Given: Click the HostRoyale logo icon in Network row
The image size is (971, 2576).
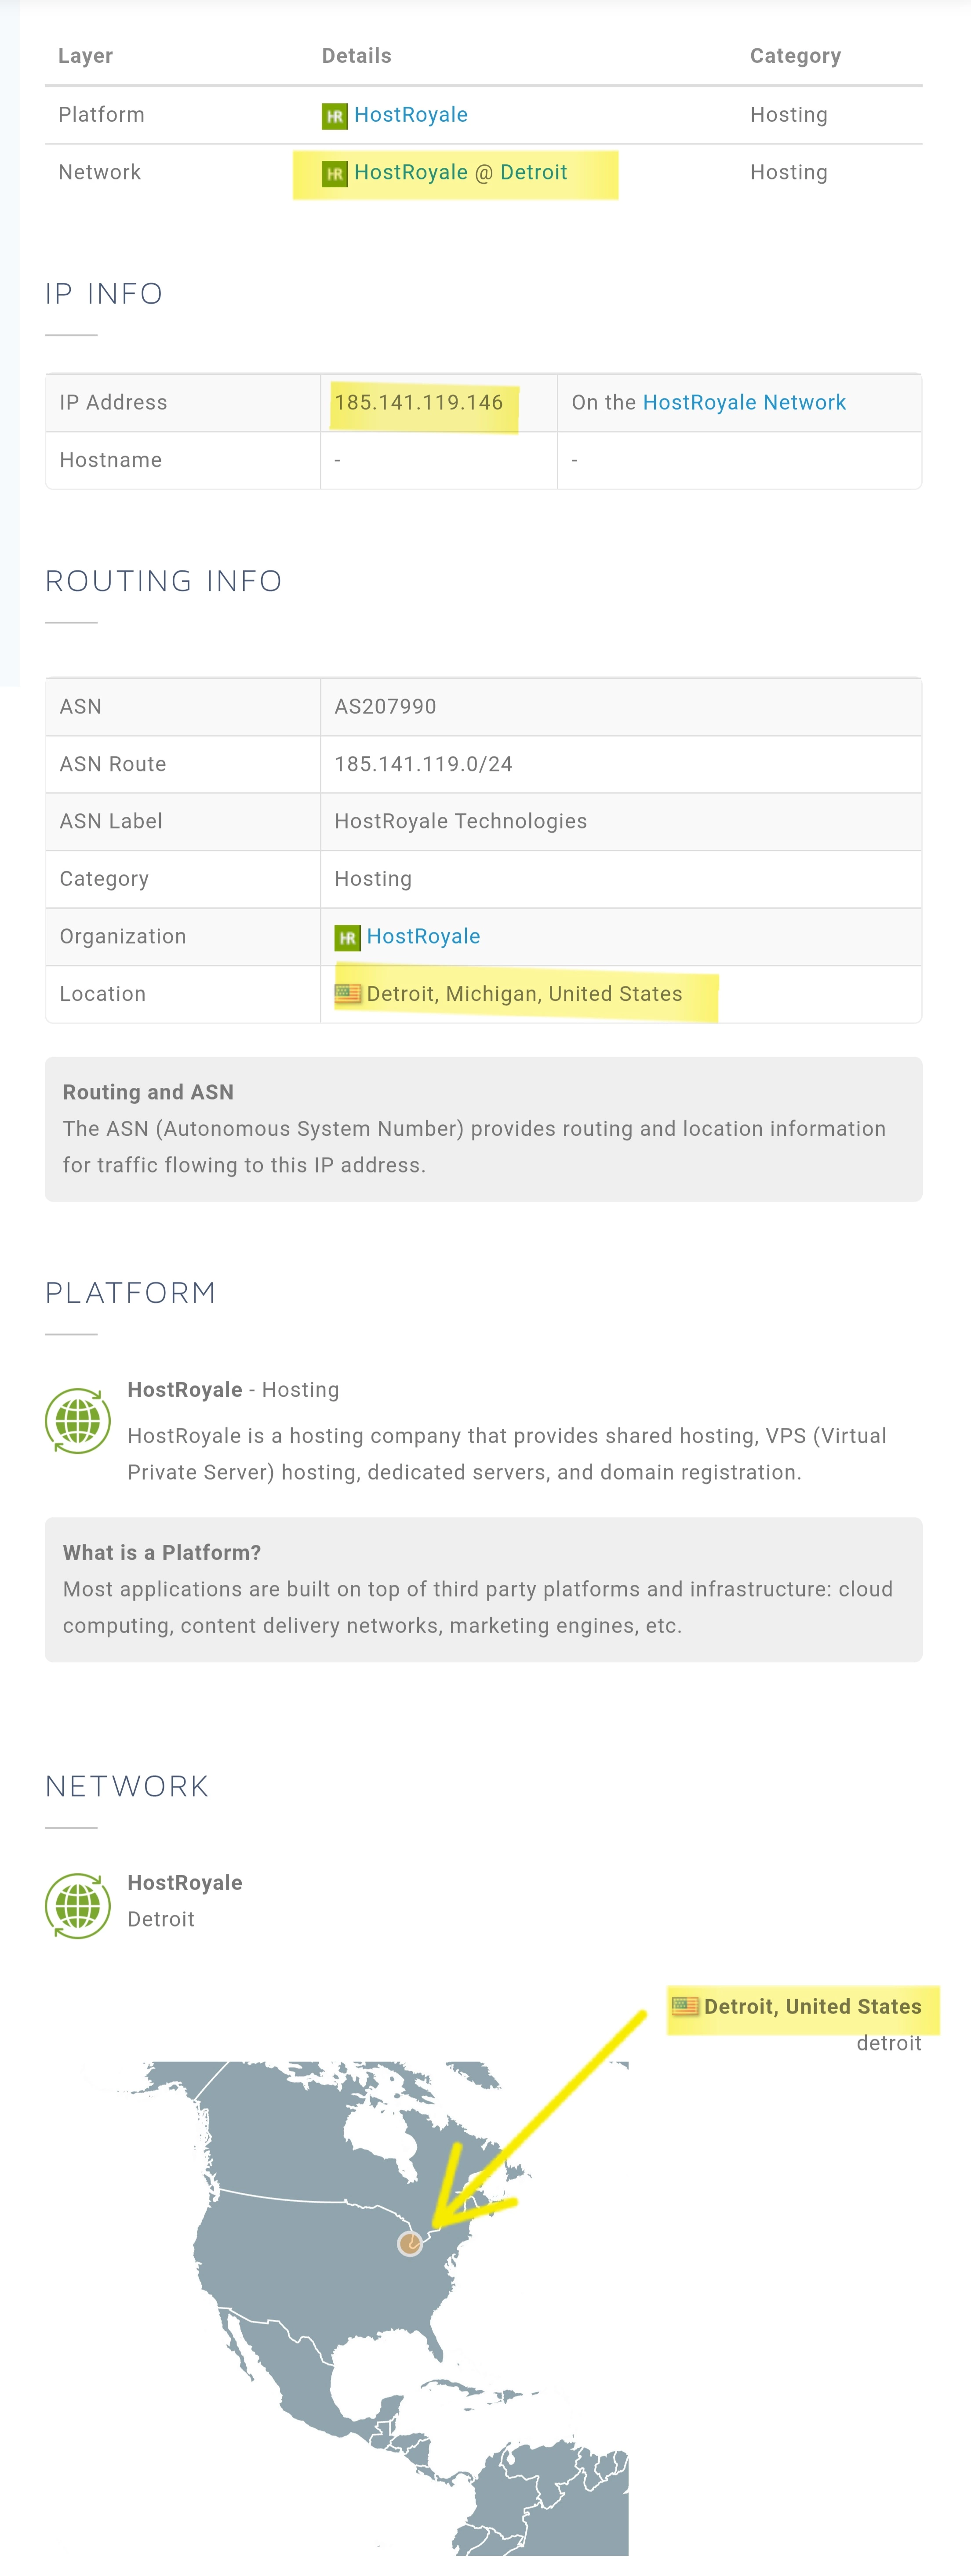Looking at the screenshot, I should pos(334,174).
